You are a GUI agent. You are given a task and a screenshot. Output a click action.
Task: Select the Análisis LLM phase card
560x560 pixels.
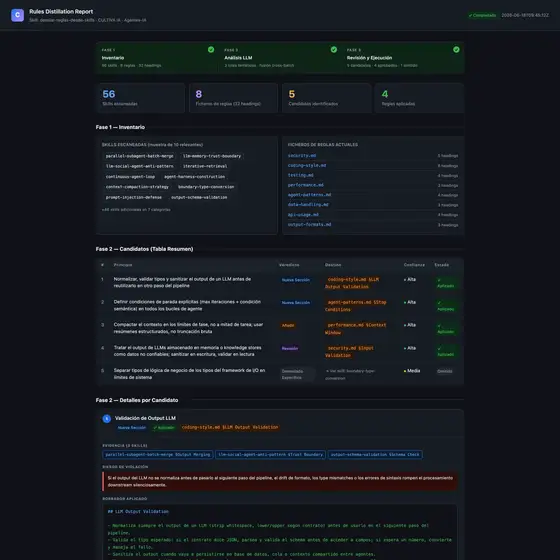280,58
